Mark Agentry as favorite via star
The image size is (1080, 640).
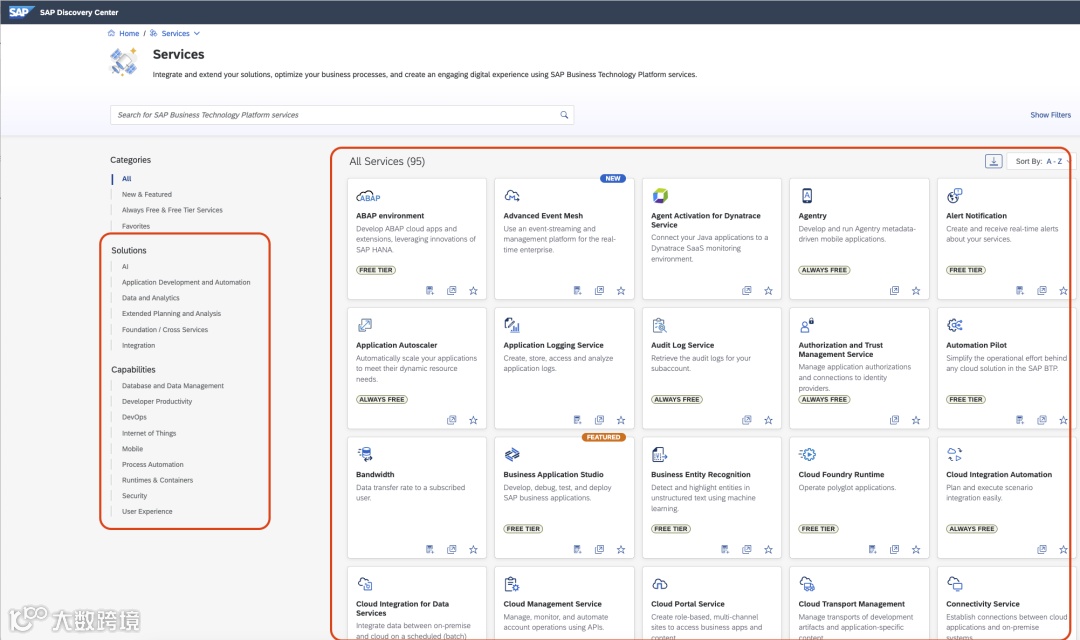coord(916,291)
